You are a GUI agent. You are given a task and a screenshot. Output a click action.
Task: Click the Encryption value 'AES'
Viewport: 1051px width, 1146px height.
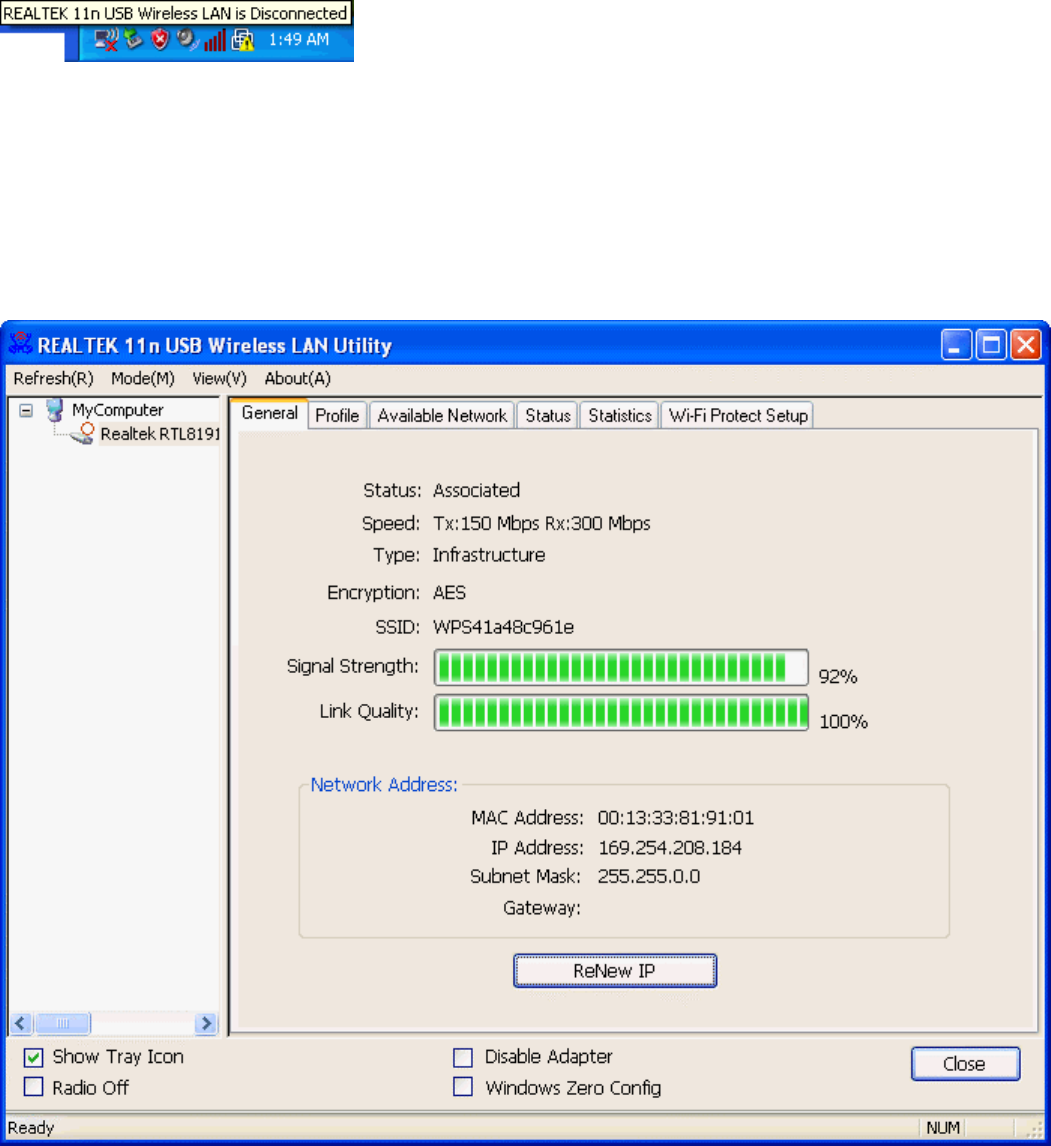[449, 593]
